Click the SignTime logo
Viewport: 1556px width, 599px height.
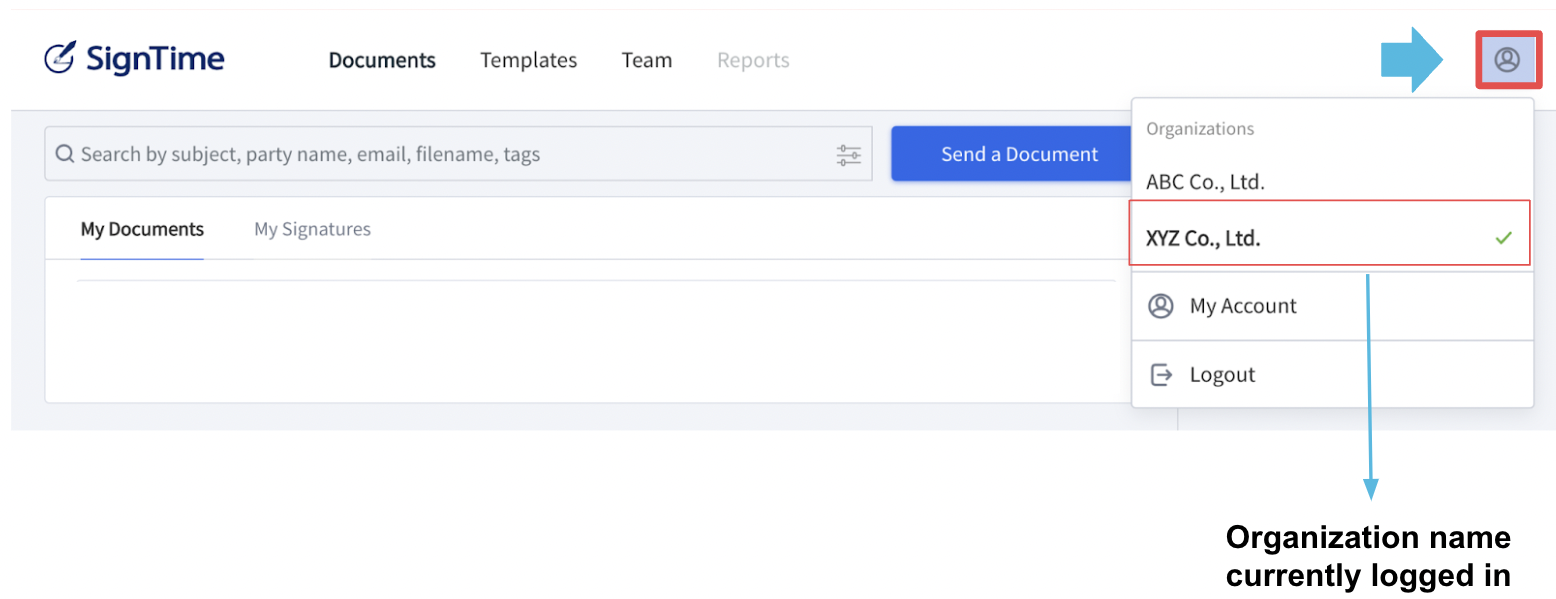(x=134, y=59)
